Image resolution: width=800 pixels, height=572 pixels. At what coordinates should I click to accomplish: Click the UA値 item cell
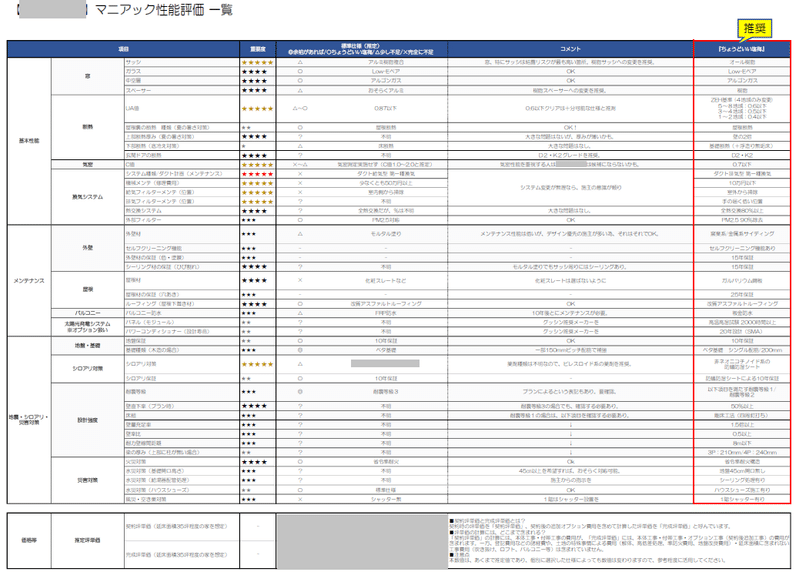click(182, 109)
